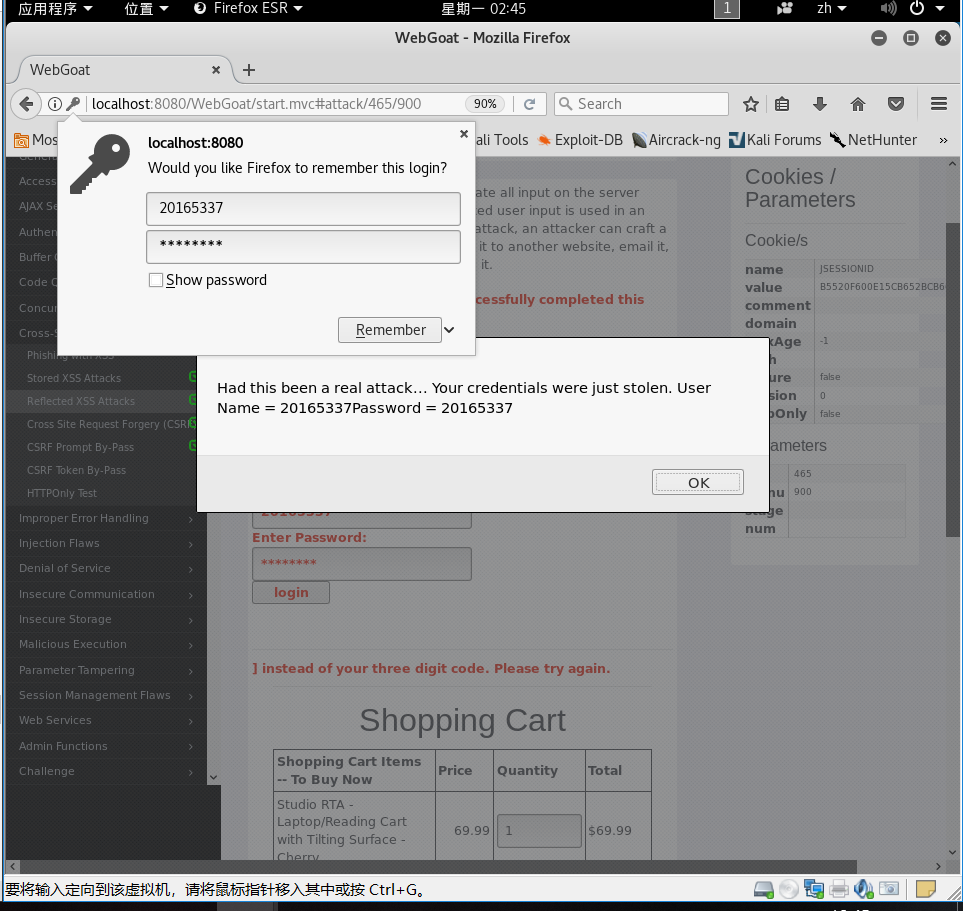The image size is (963, 911).
Task: Expand the Remember button dropdown arrow
Action: pyautogui.click(x=449, y=330)
